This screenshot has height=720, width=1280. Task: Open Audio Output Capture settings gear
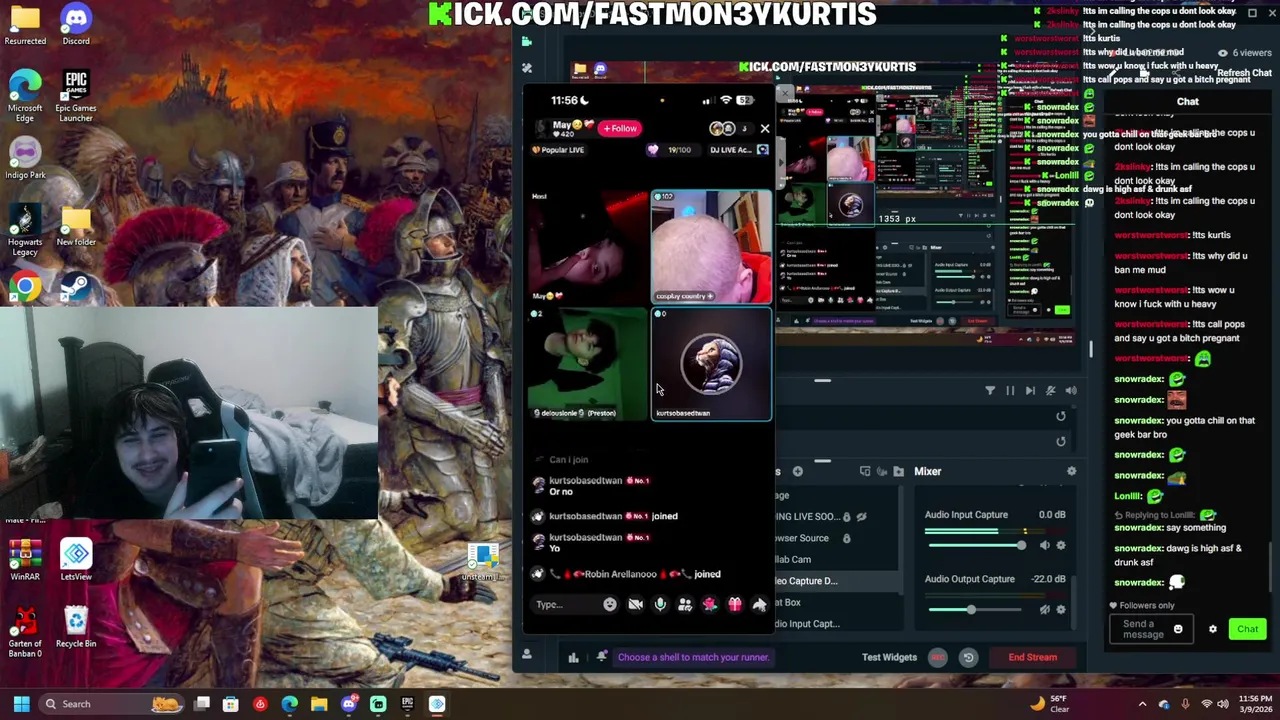click(x=1061, y=609)
